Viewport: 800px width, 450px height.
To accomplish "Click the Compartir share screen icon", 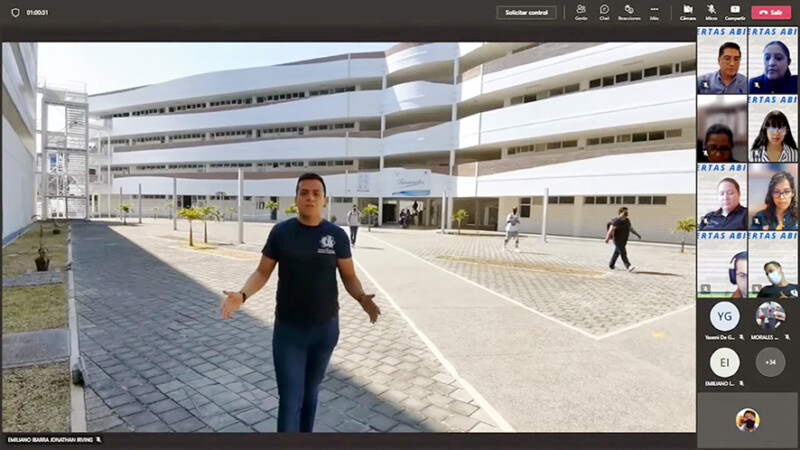I will [734, 12].
